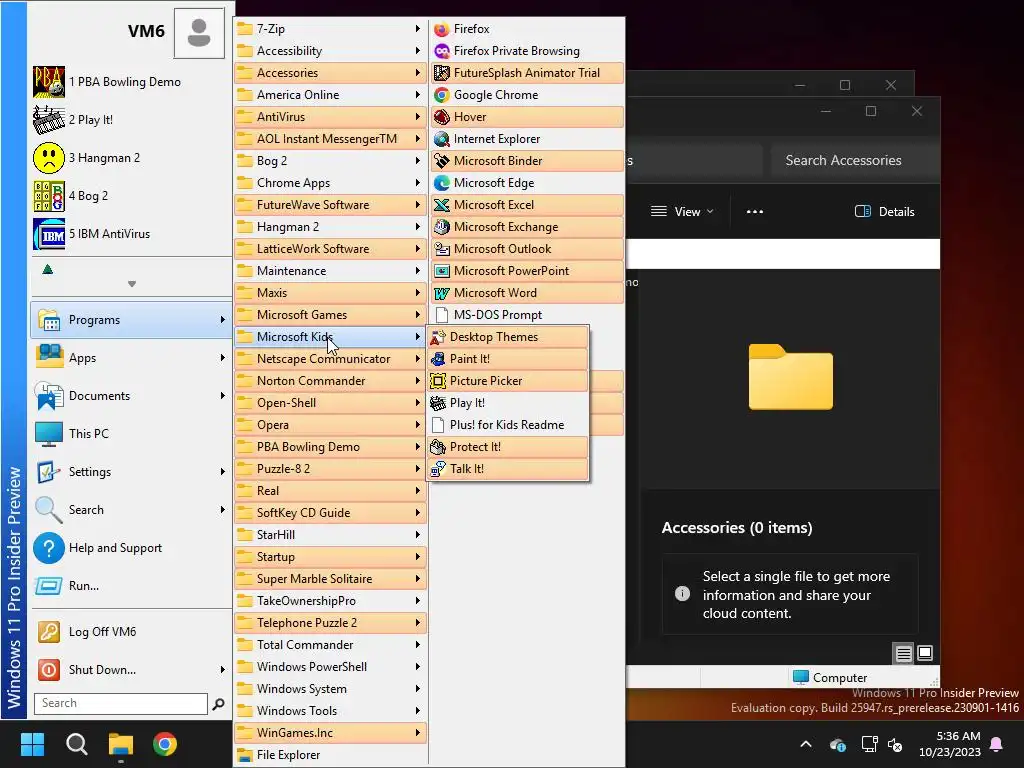Open the Settings menu item
This screenshot has height=768, width=1024.
pyautogui.click(x=131, y=472)
